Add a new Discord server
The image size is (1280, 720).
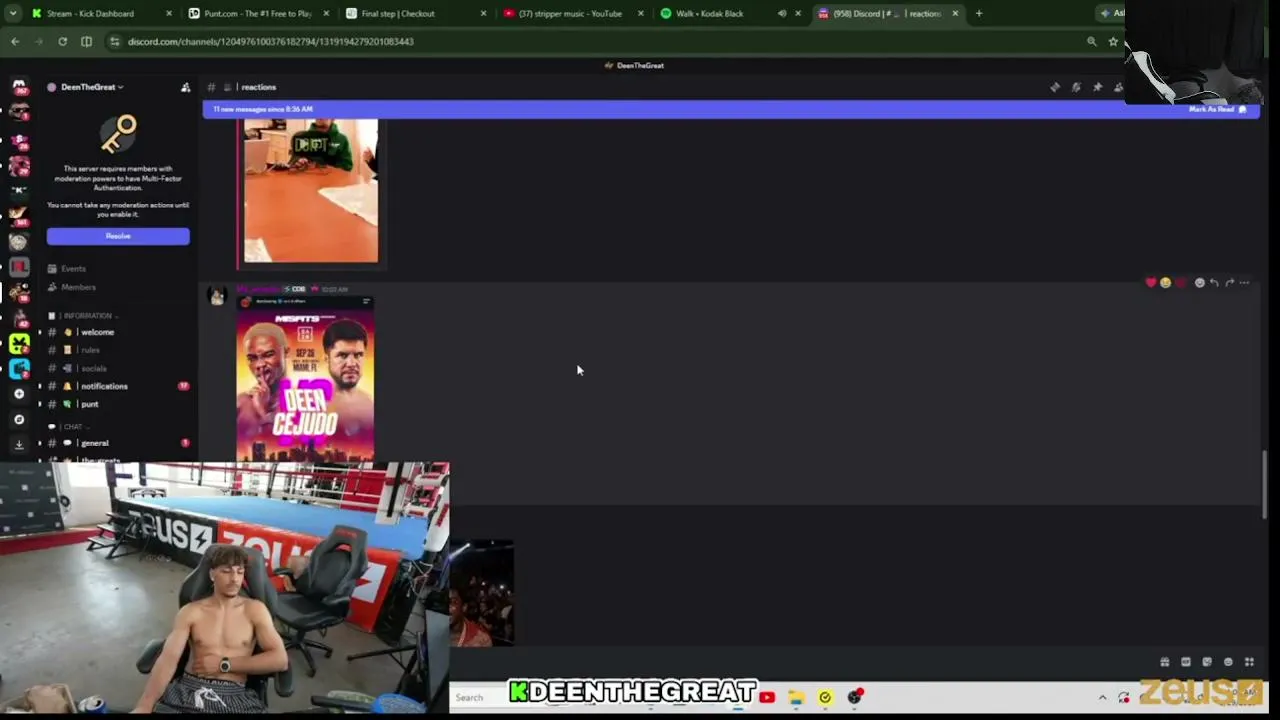[x=19, y=394]
